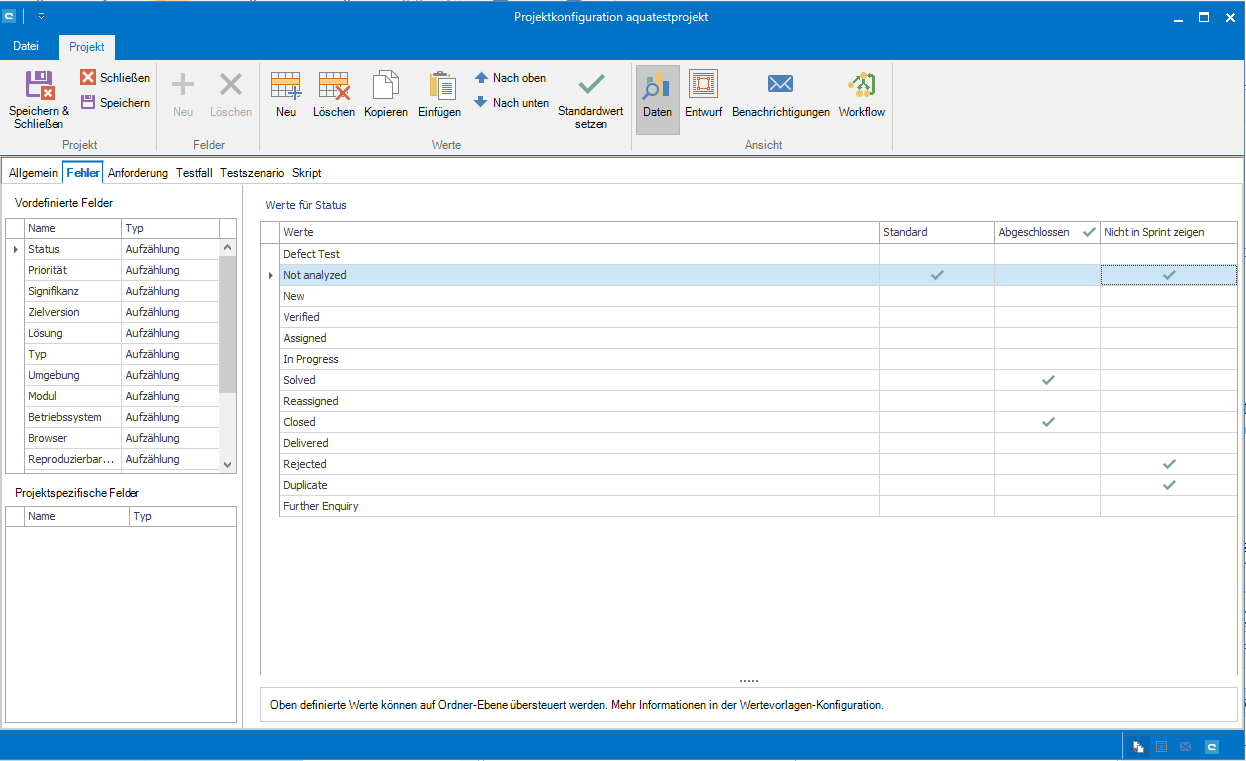
Task: Set default via Standardwert setzen checkmark
Action: coord(591,87)
